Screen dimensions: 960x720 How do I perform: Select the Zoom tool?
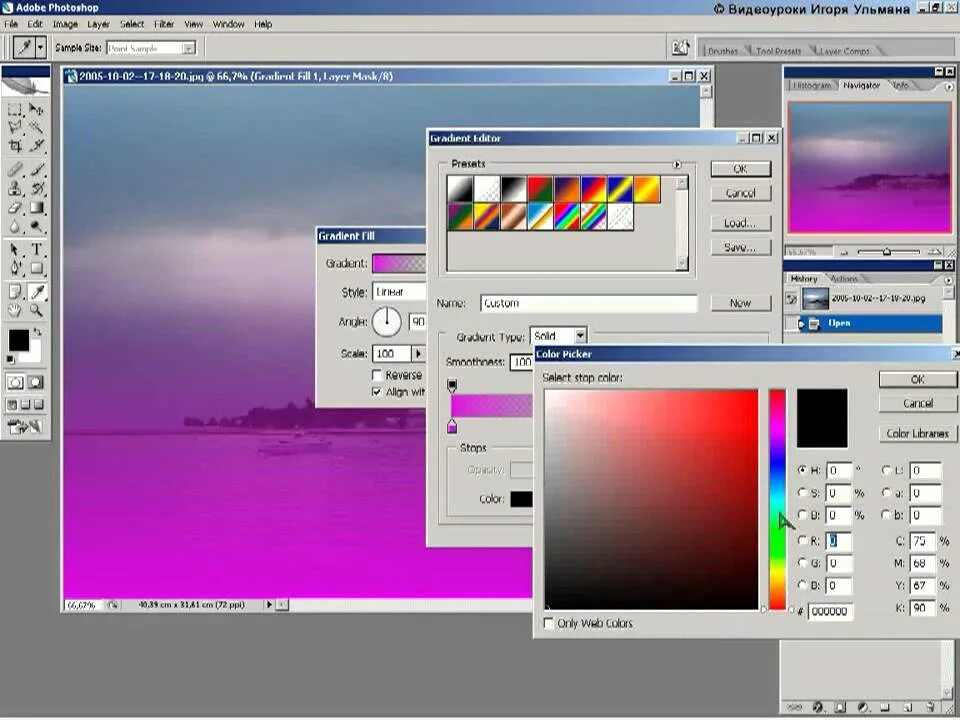click(x=37, y=311)
